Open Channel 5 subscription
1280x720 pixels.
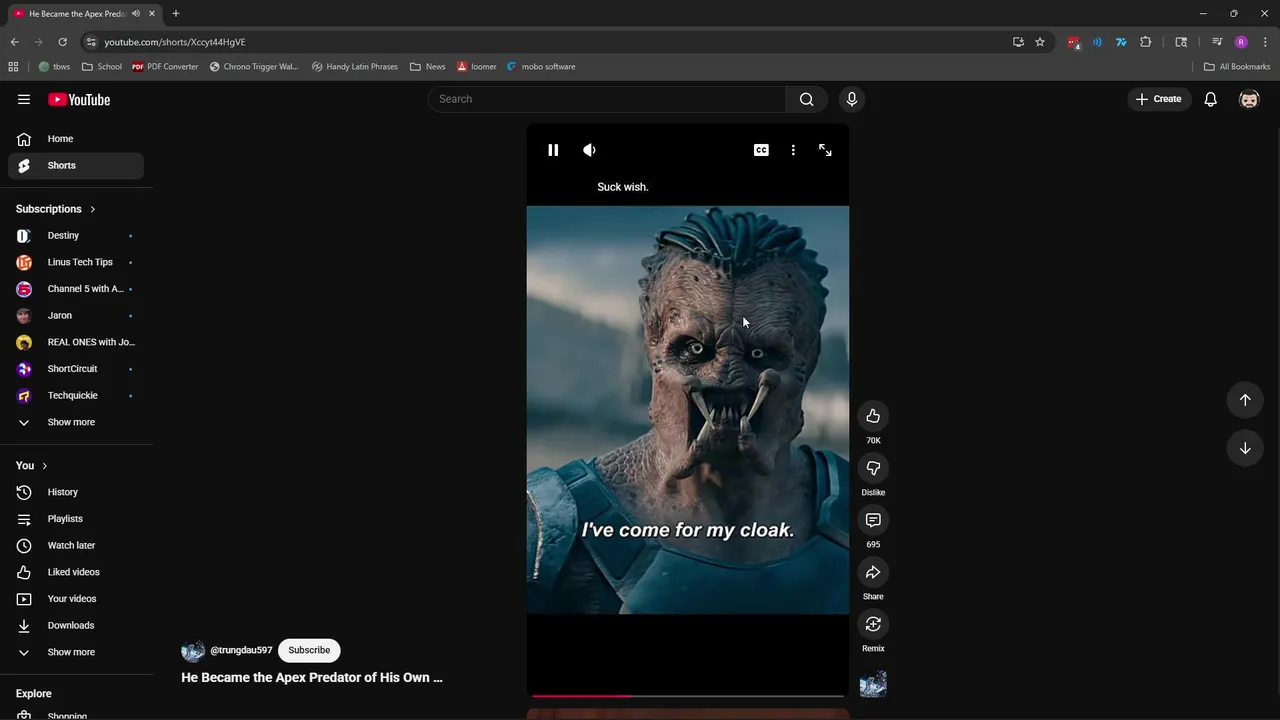click(x=76, y=289)
